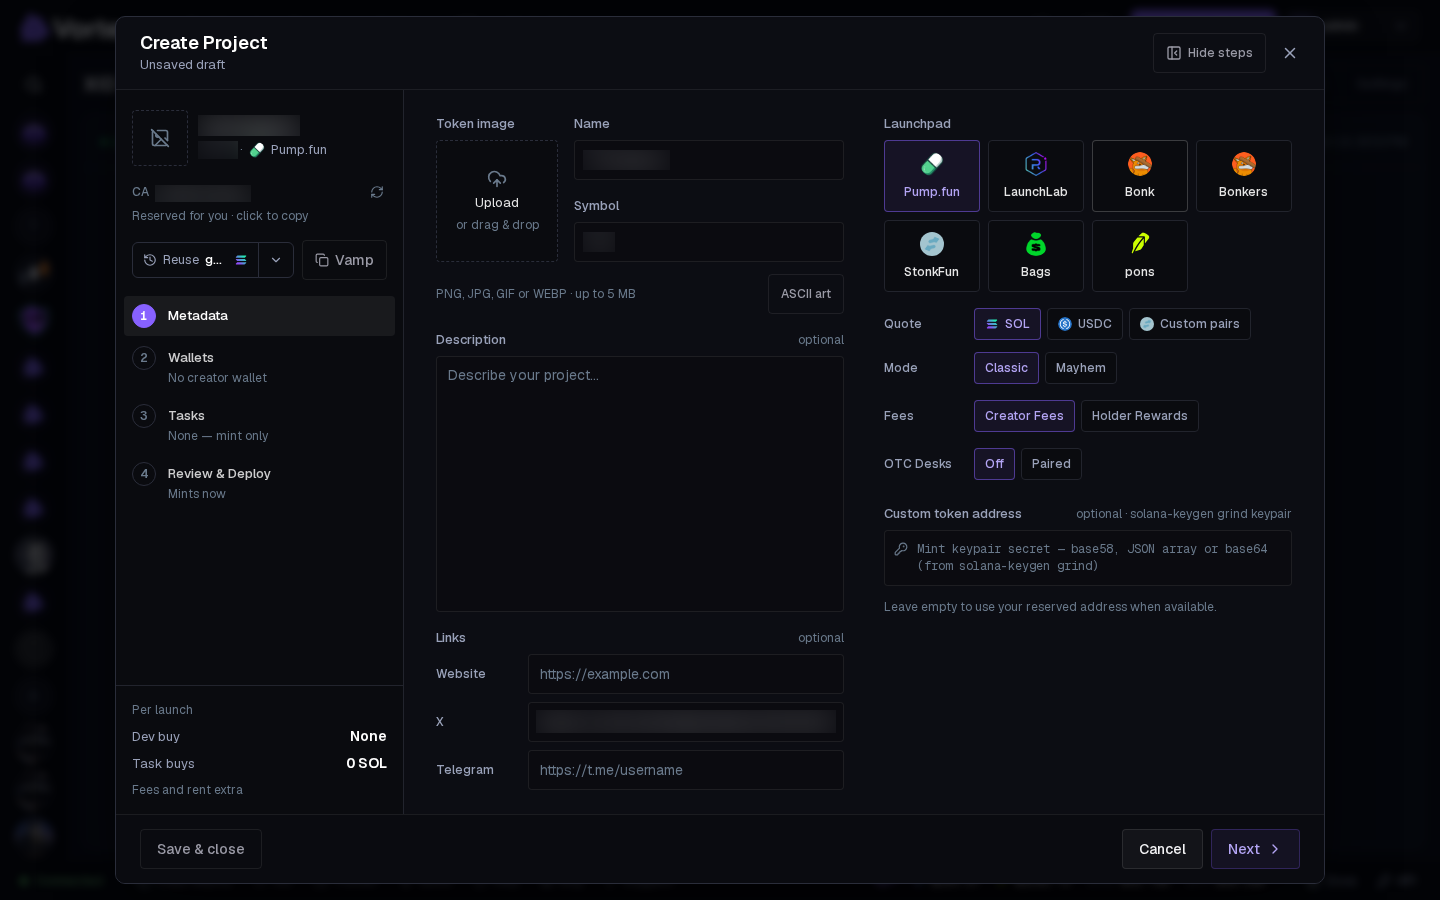1440x900 pixels.
Task: Pick the pons launchpad
Action: click(1140, 256)
